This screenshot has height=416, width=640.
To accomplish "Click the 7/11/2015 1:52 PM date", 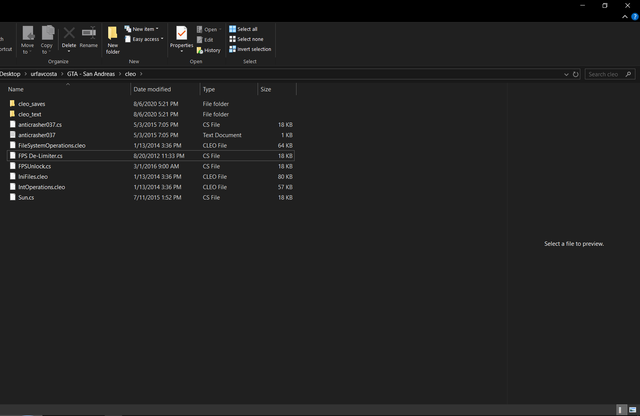I will point(157,197).
